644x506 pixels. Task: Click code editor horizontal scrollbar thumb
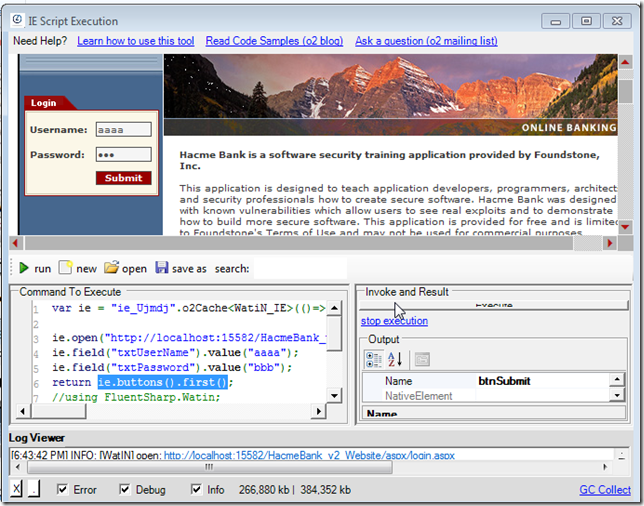pyautogui.click(x=59, y=411)
